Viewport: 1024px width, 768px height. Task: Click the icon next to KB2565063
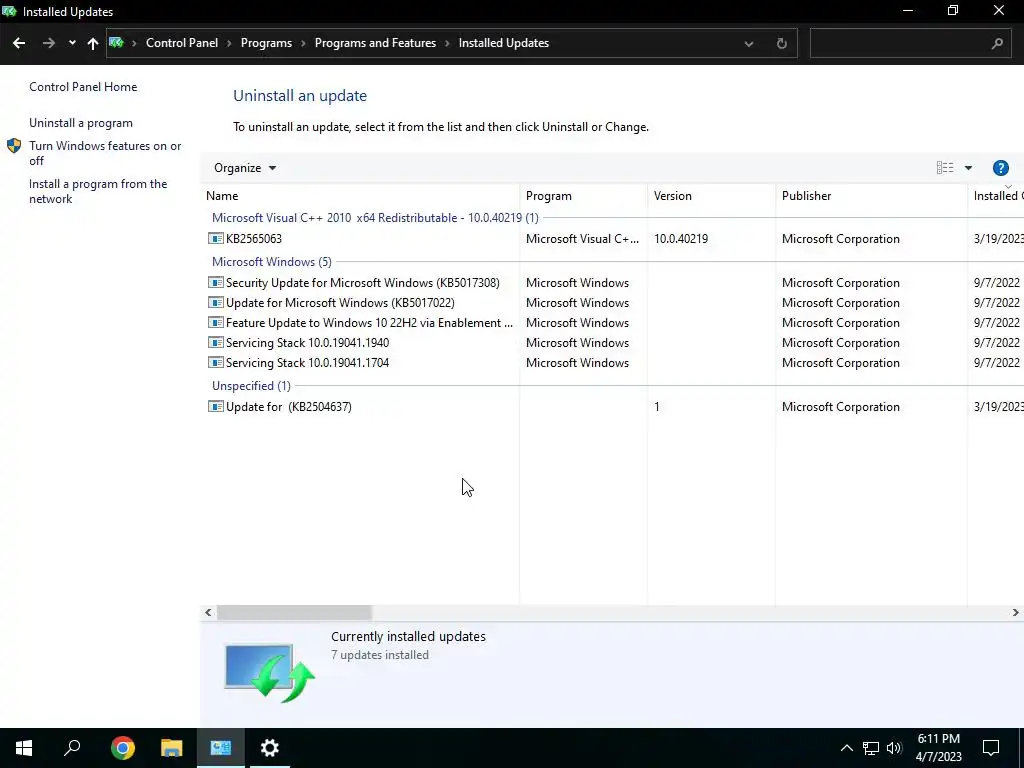(x=216, y=238)
